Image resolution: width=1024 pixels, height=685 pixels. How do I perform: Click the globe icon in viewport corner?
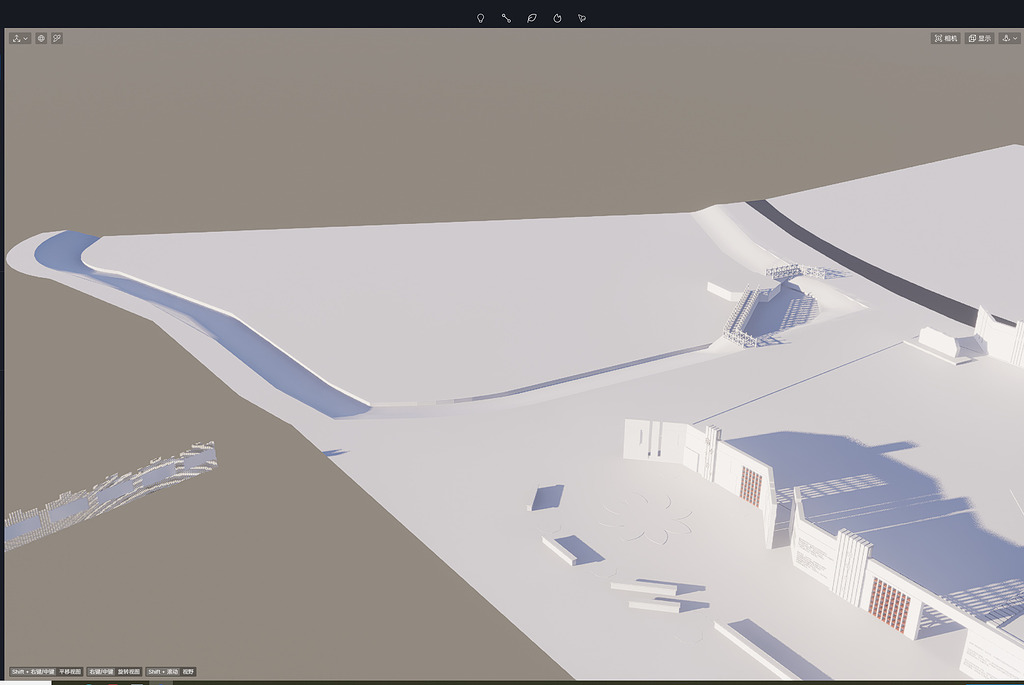click(41, 38)
